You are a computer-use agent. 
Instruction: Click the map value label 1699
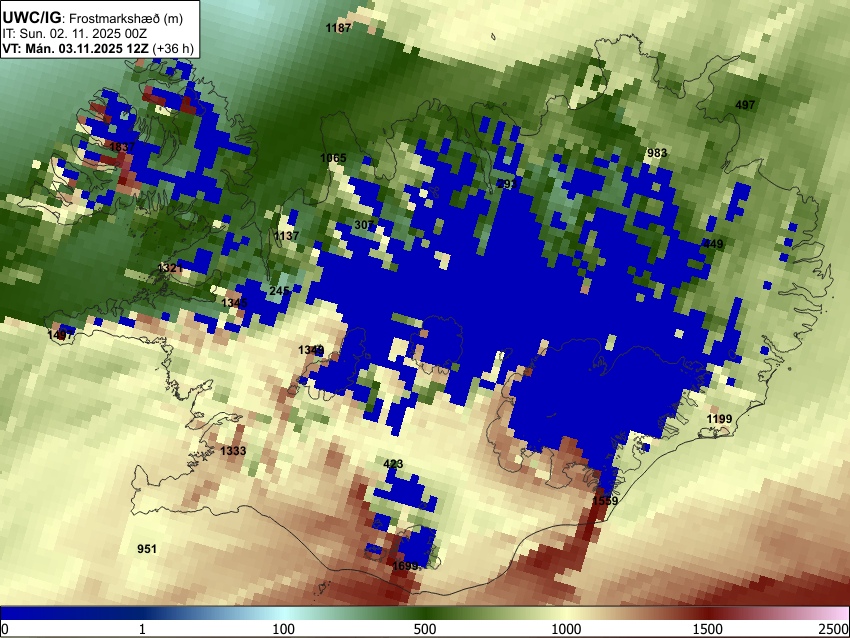pyautogui.click(x=405, y=566)
